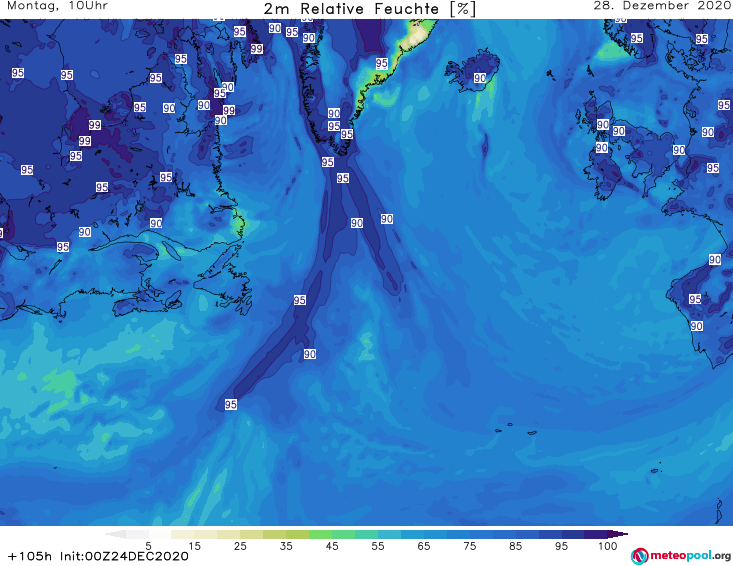733x566 pixels.
Task: Pick the dark purple arrow tip past 100
Action: pos(618,534)
